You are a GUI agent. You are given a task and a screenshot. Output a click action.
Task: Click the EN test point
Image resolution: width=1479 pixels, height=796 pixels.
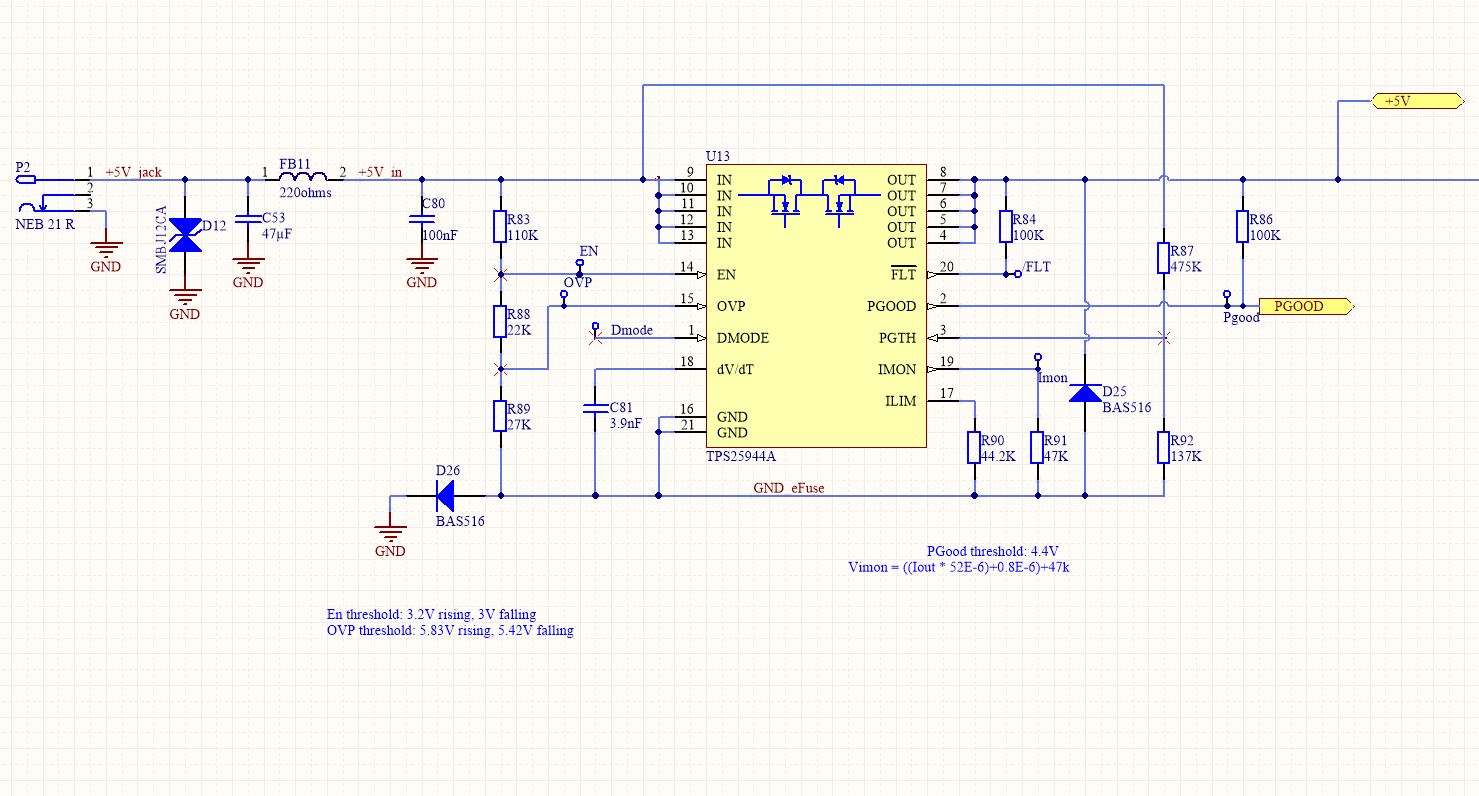pyautogui.click(x=579, y=265)
